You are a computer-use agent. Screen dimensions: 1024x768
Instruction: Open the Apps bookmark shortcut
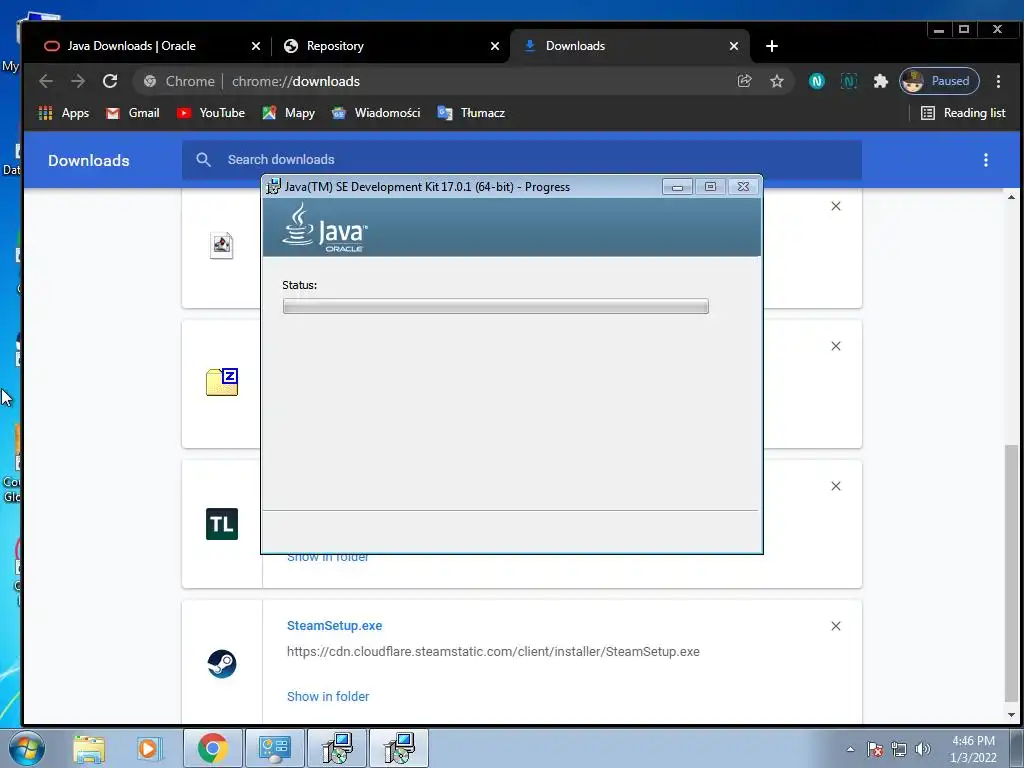point(63,113)
